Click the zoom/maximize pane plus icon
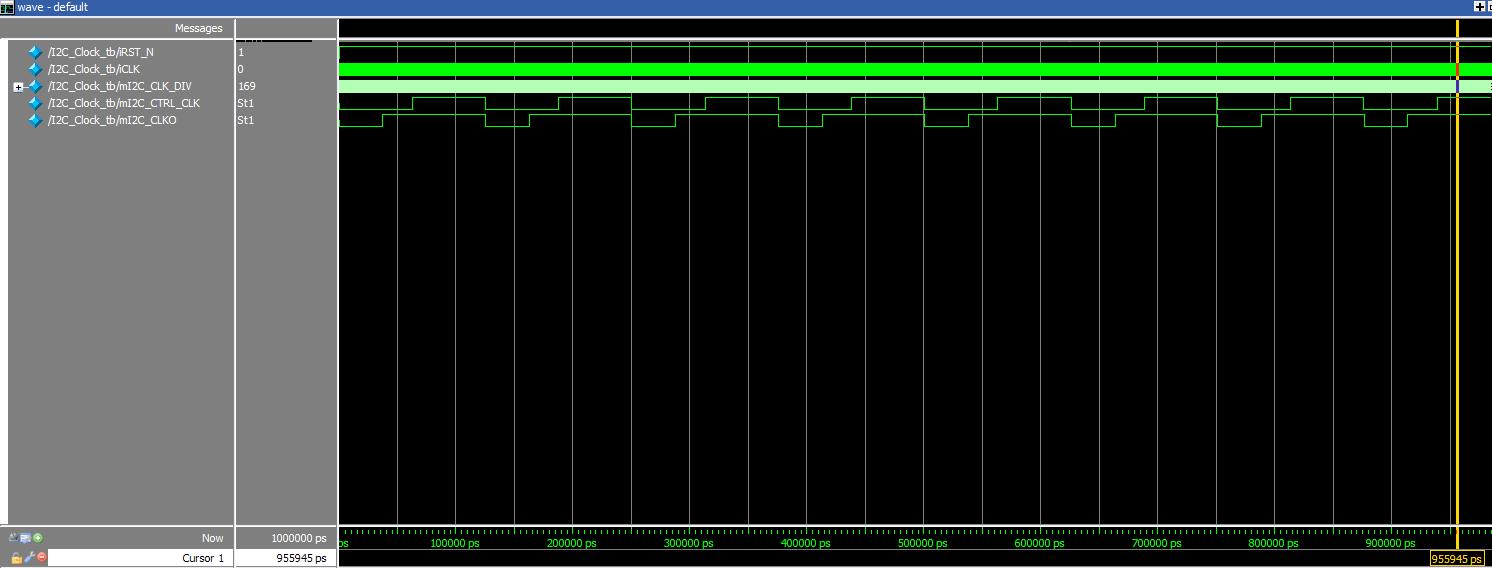This screenshot has width=1492, height=568. pyautogui.click(x=1480, y=7)
